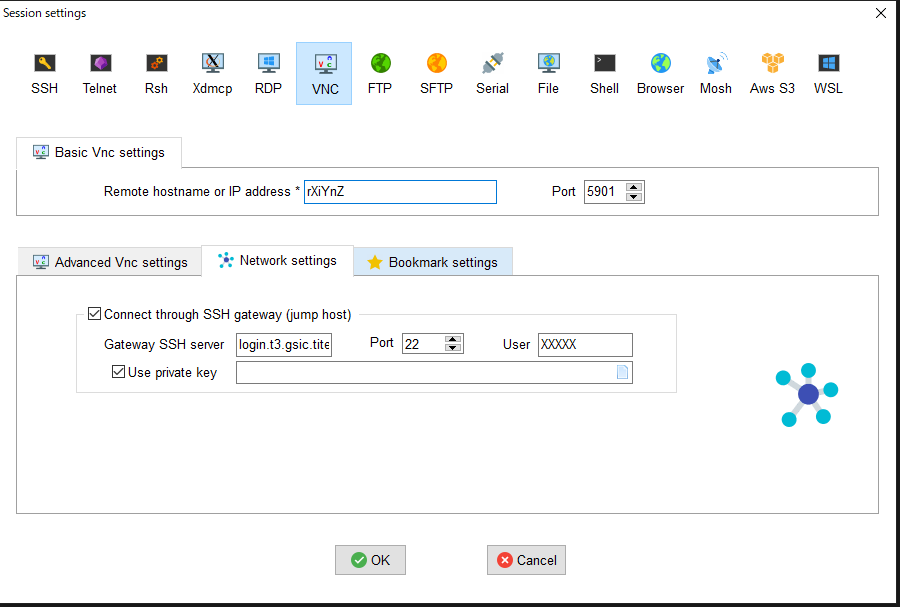Click the gateway User input field
This screenshot has width=900, height=607.
585,344
